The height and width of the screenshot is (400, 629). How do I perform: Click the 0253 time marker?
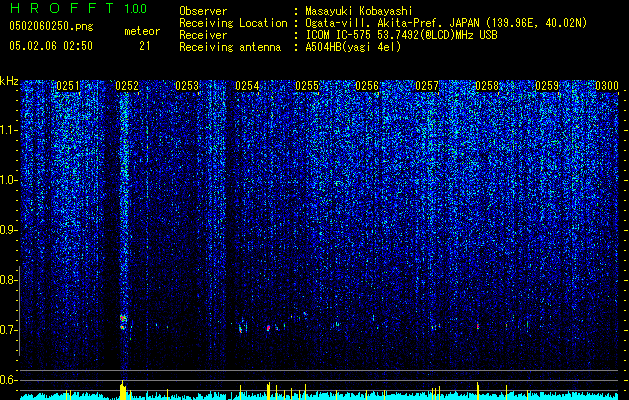[x=187, y=86]
